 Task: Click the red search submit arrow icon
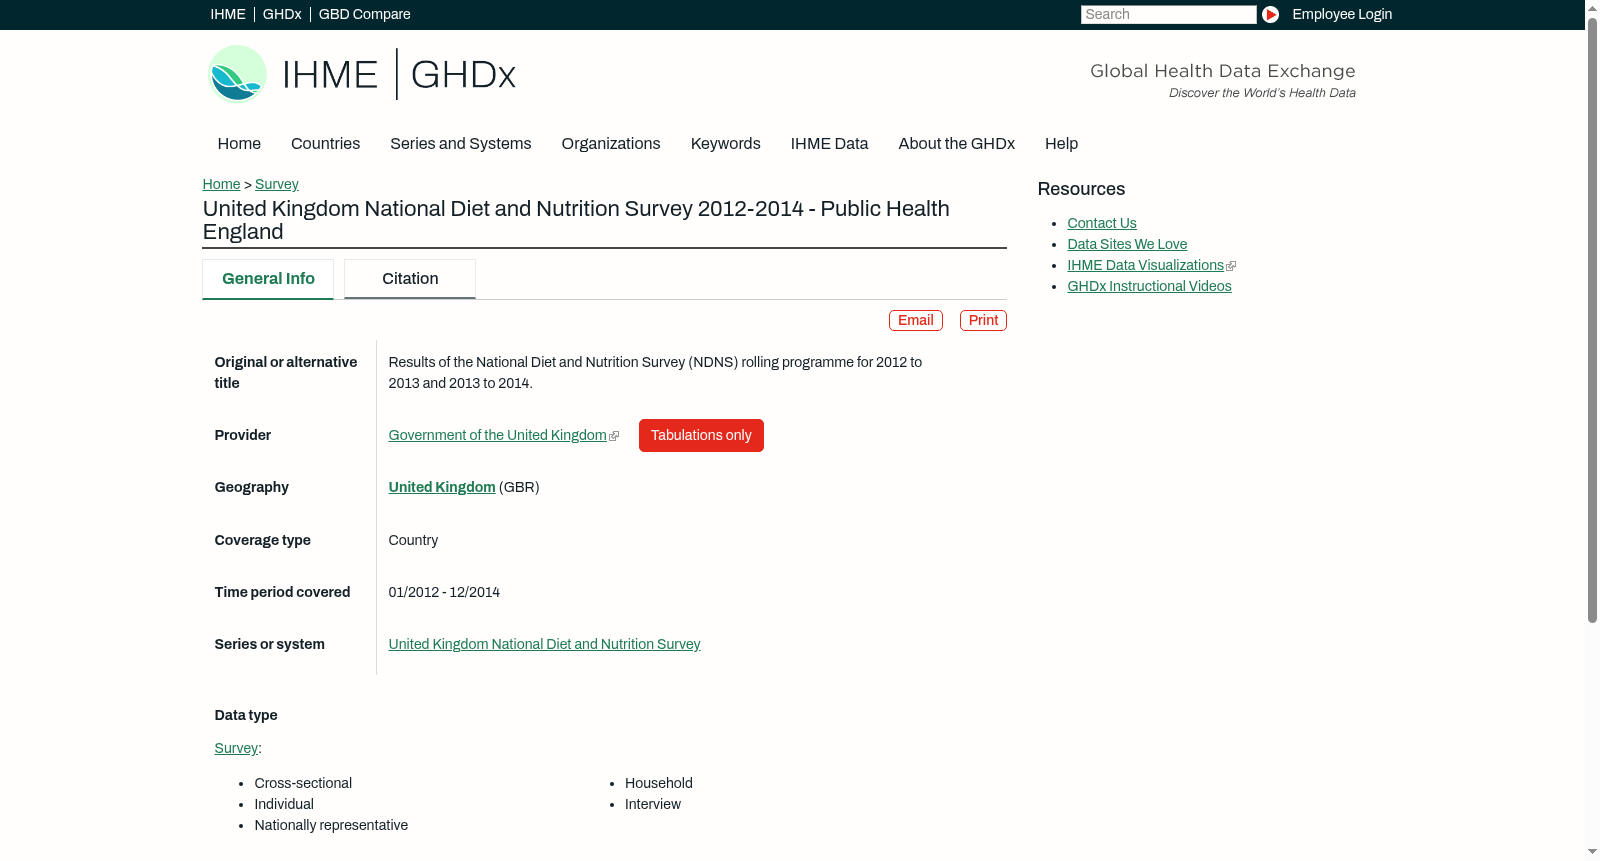(x=1270, y=14)
